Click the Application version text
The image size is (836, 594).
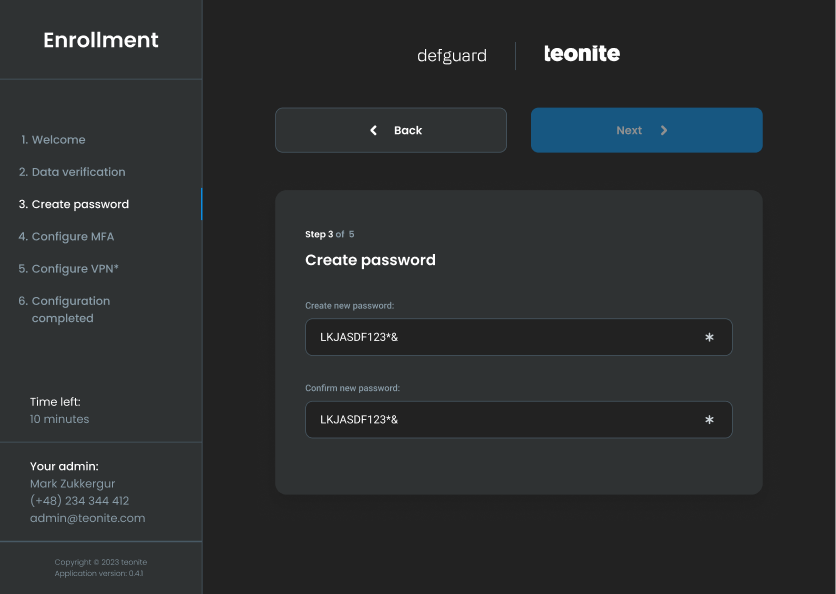point(101,573)
